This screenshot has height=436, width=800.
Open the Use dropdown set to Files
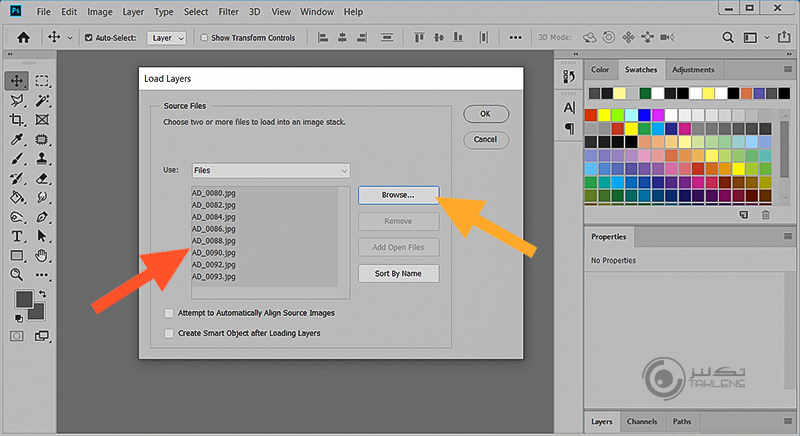coord(270,170)
